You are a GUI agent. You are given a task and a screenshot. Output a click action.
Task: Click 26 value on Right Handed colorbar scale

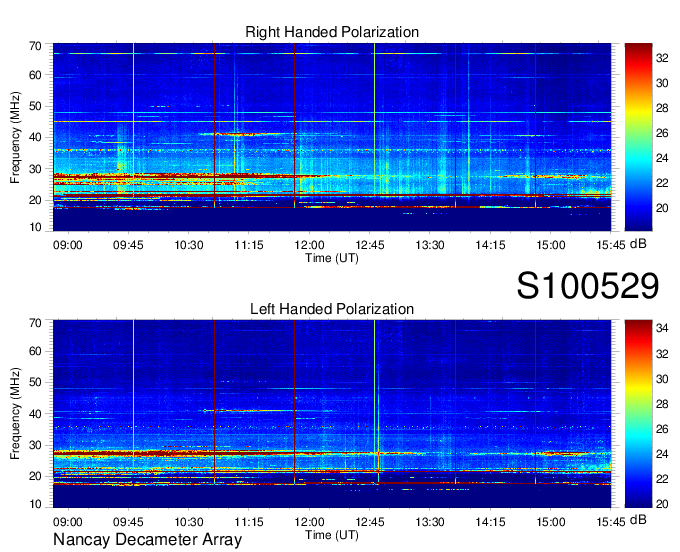coord(662,133)
